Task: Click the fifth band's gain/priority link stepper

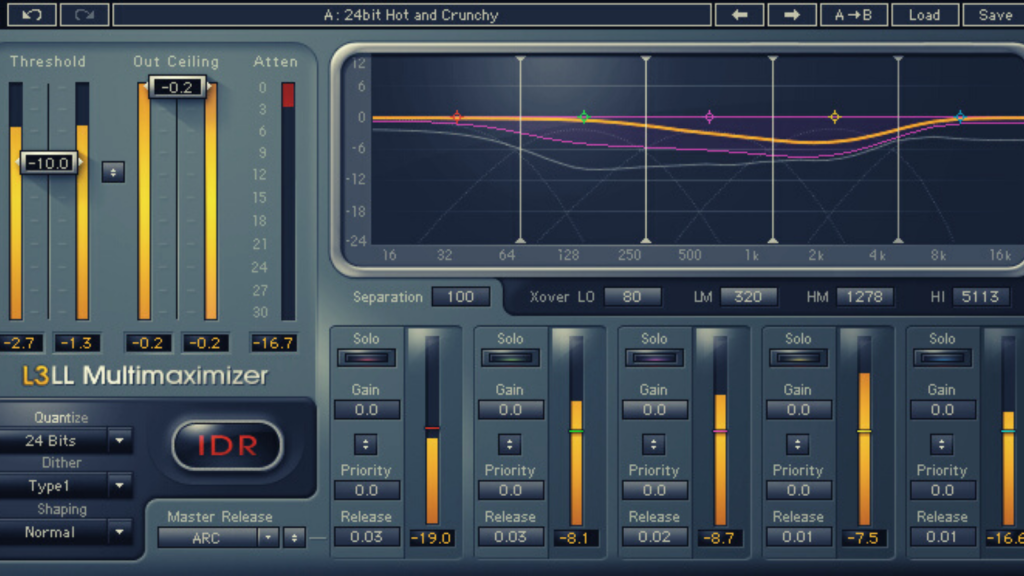Action: pyautogui.click(x=941, y=444)
